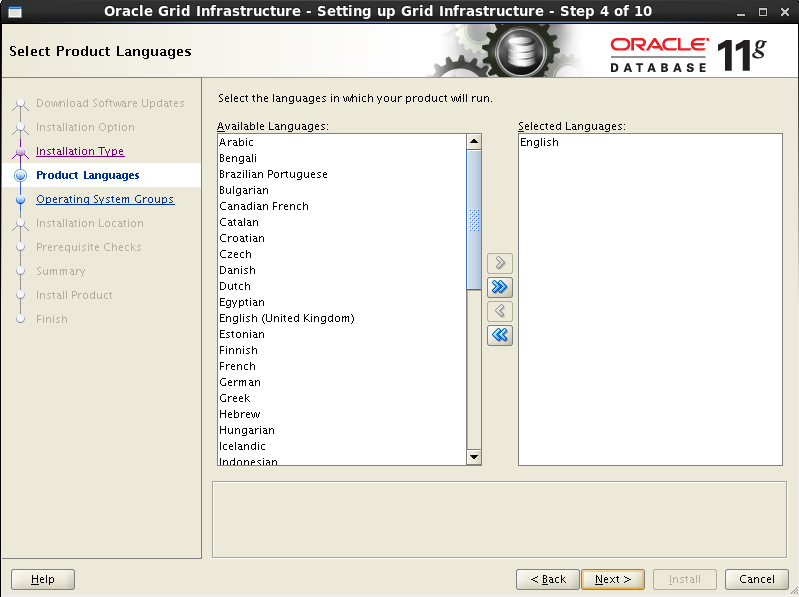Choose Canadian French language

point(341,206)
